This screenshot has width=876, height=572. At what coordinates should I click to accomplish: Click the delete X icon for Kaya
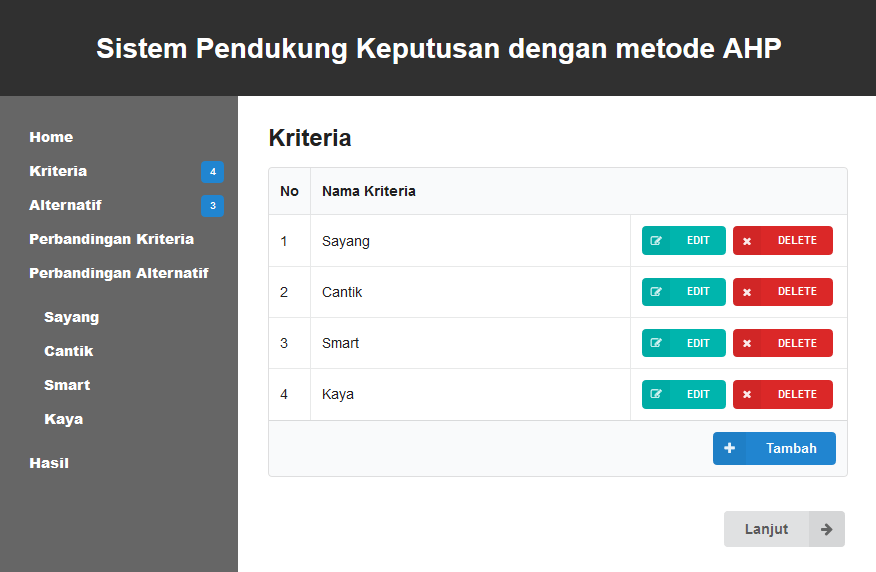coord(747,395)
